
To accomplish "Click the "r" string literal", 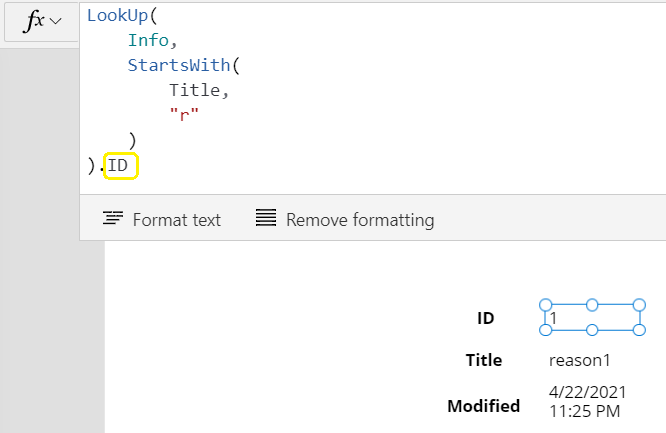I will coord(184,115).
